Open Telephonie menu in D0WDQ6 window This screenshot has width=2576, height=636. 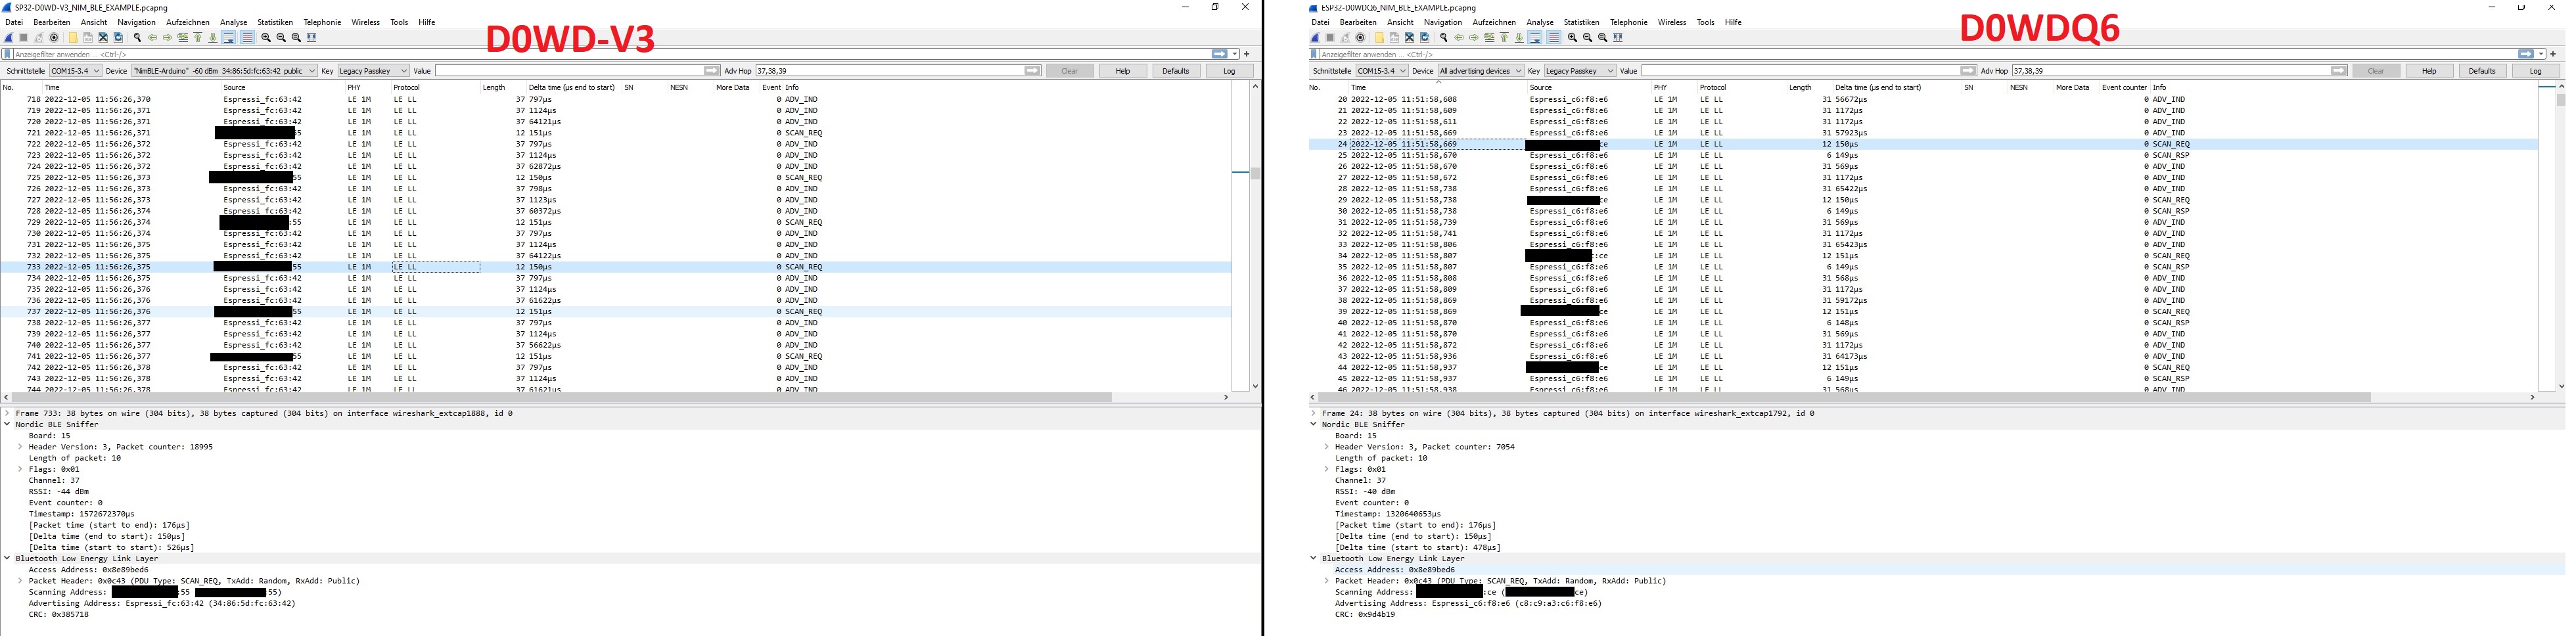(1628, 22)
